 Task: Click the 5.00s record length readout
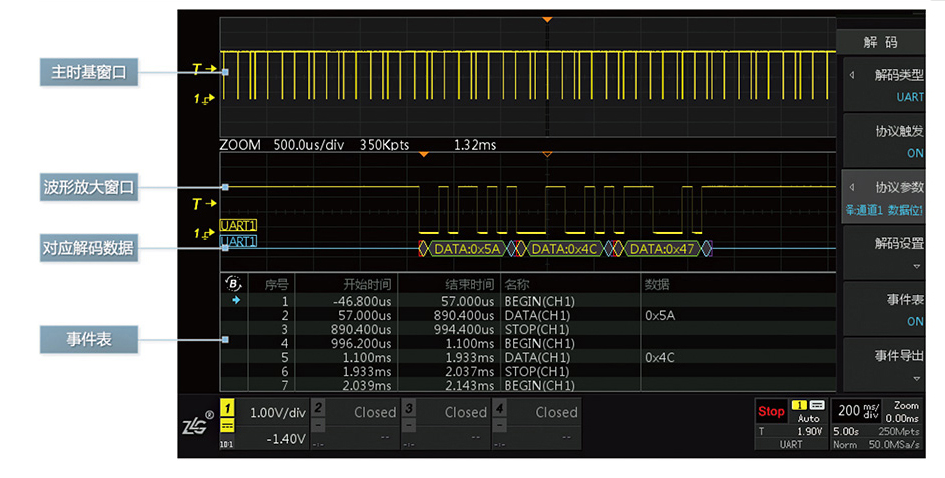[x=846, y=432]
